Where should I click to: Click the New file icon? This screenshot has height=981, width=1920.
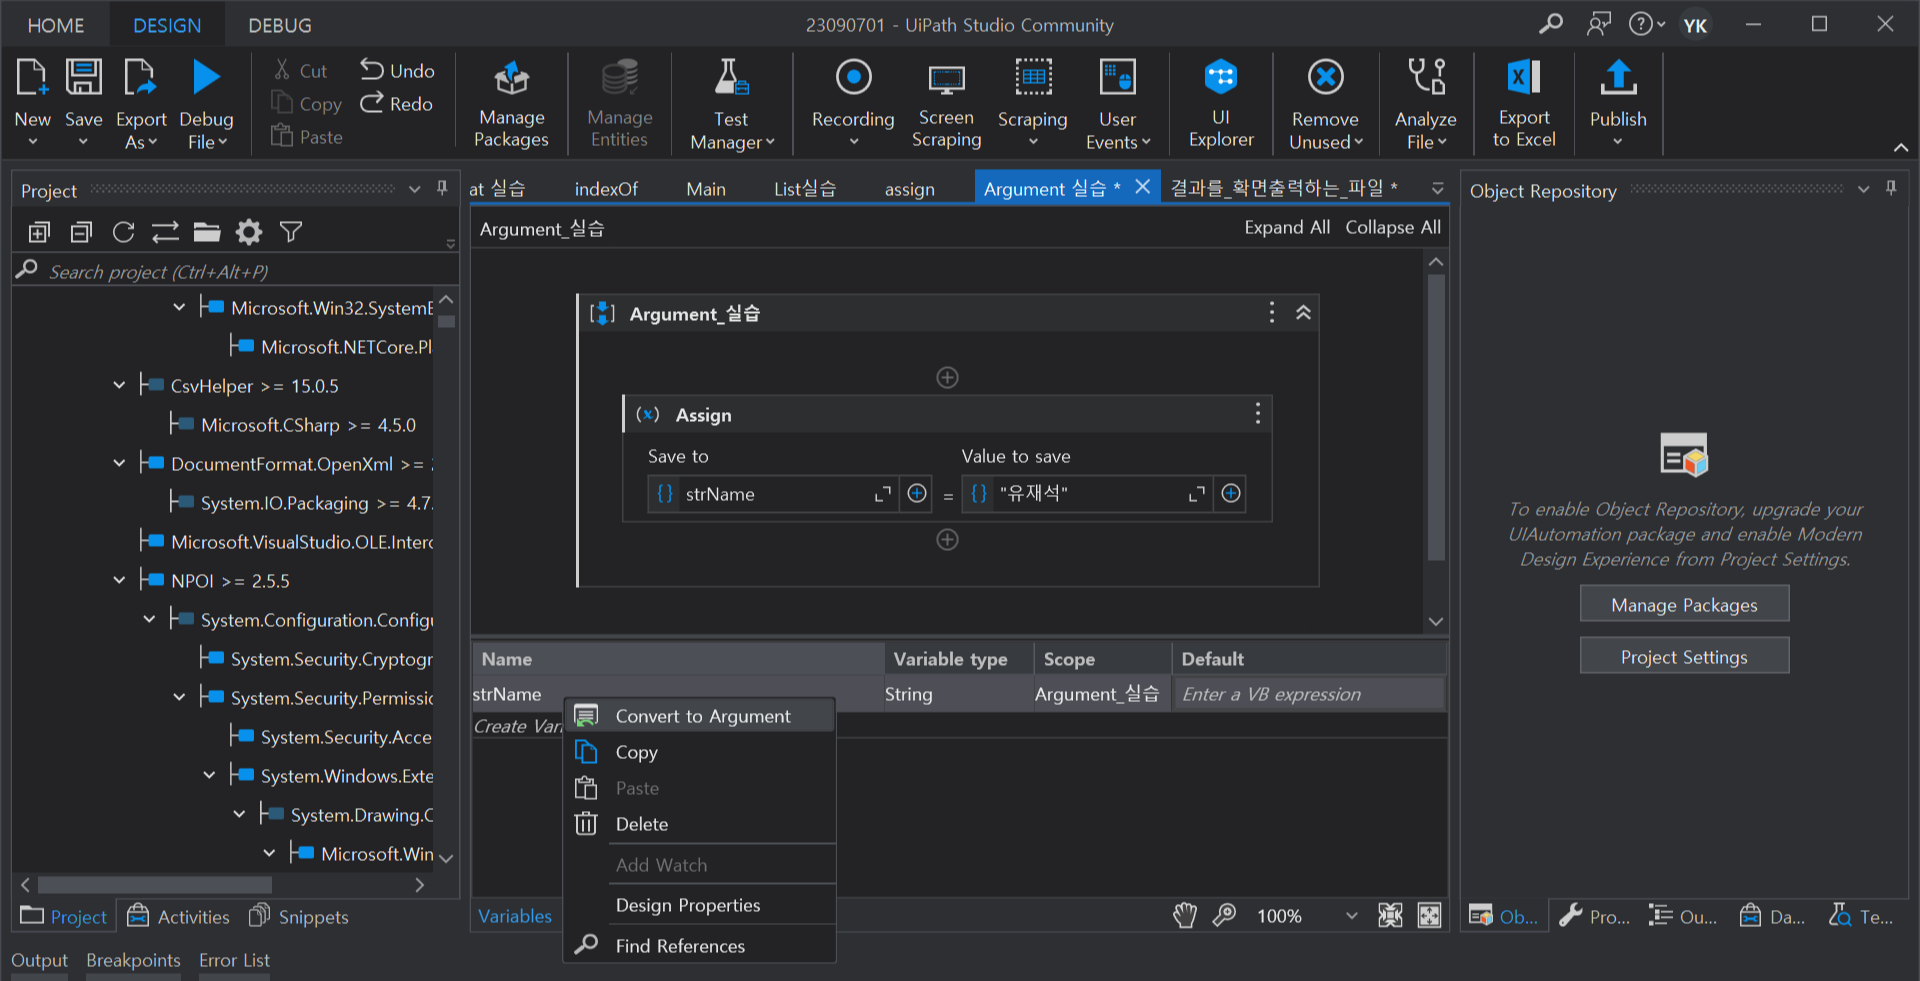(32, 77)
